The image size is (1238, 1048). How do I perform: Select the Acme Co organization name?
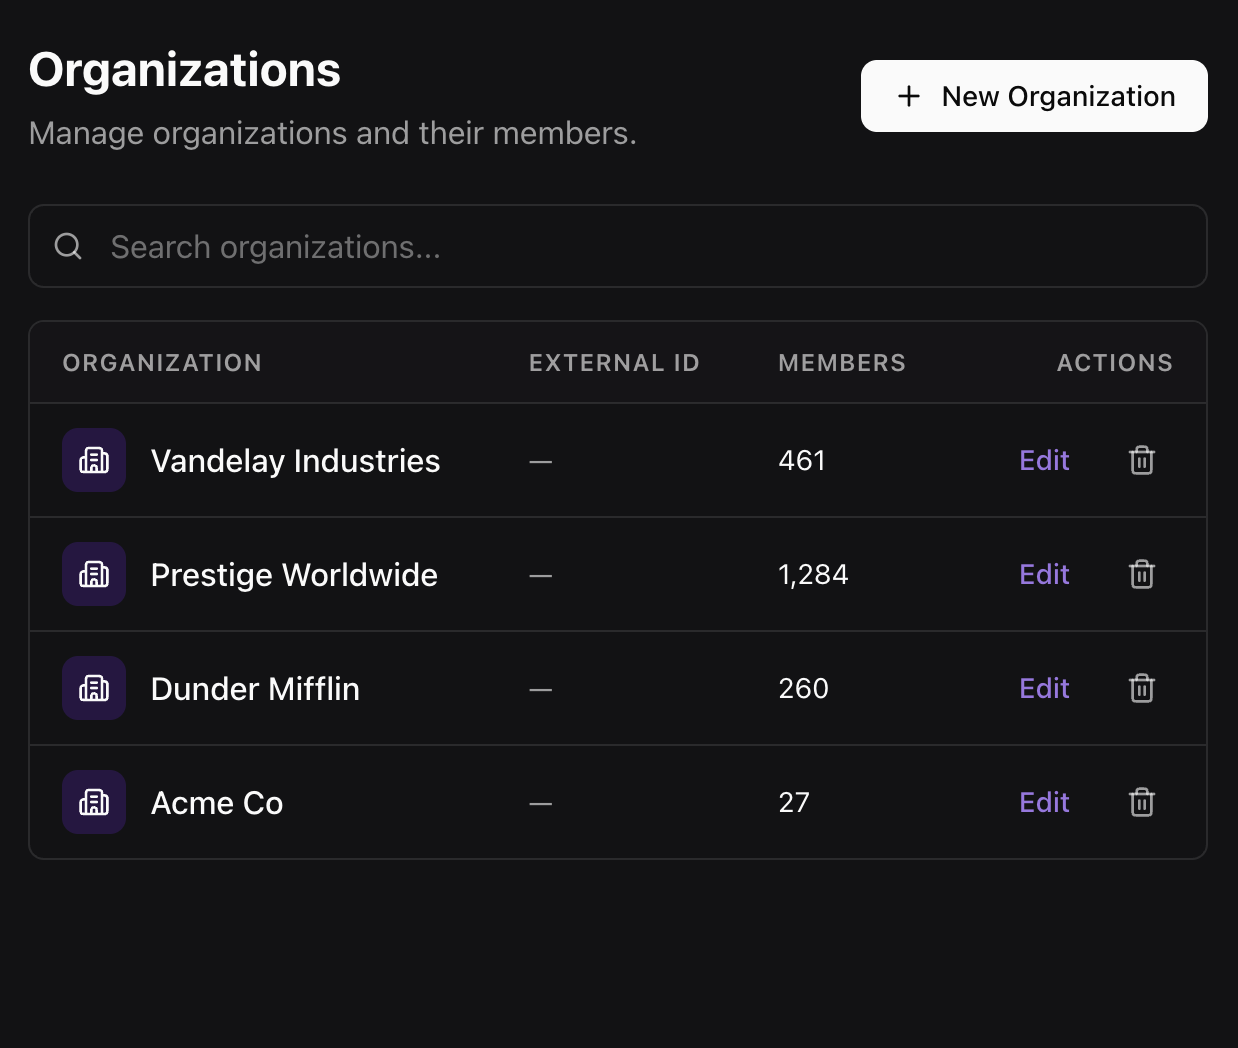[x=217, y=803]
